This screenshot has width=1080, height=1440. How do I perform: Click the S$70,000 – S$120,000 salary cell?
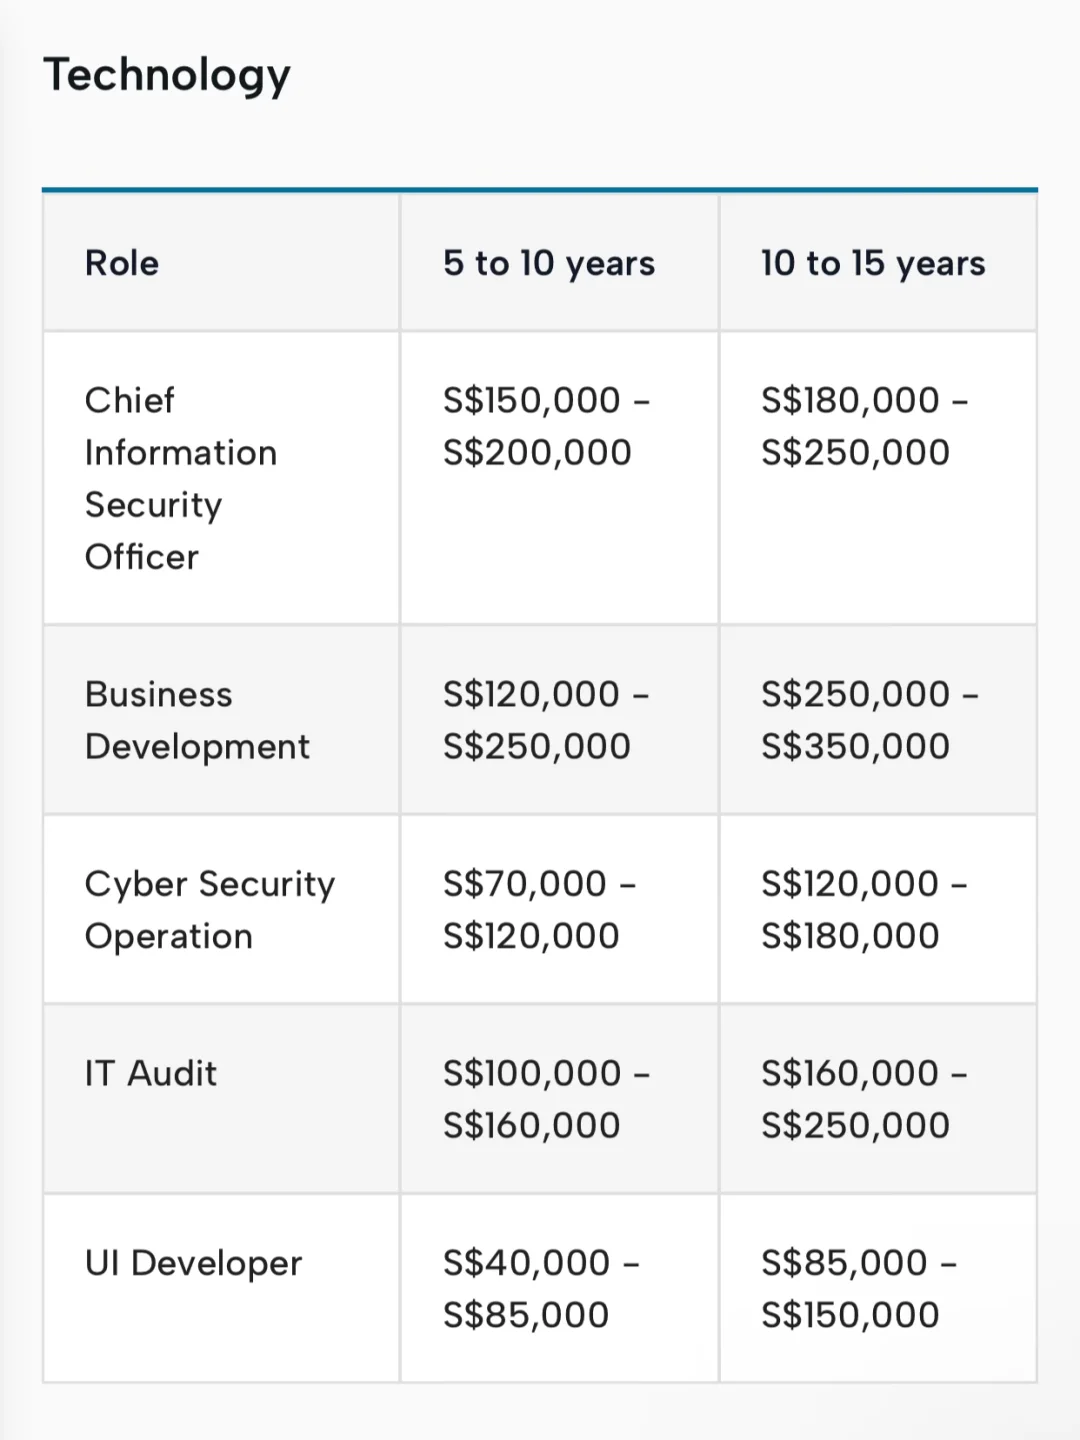pos(539,910)
